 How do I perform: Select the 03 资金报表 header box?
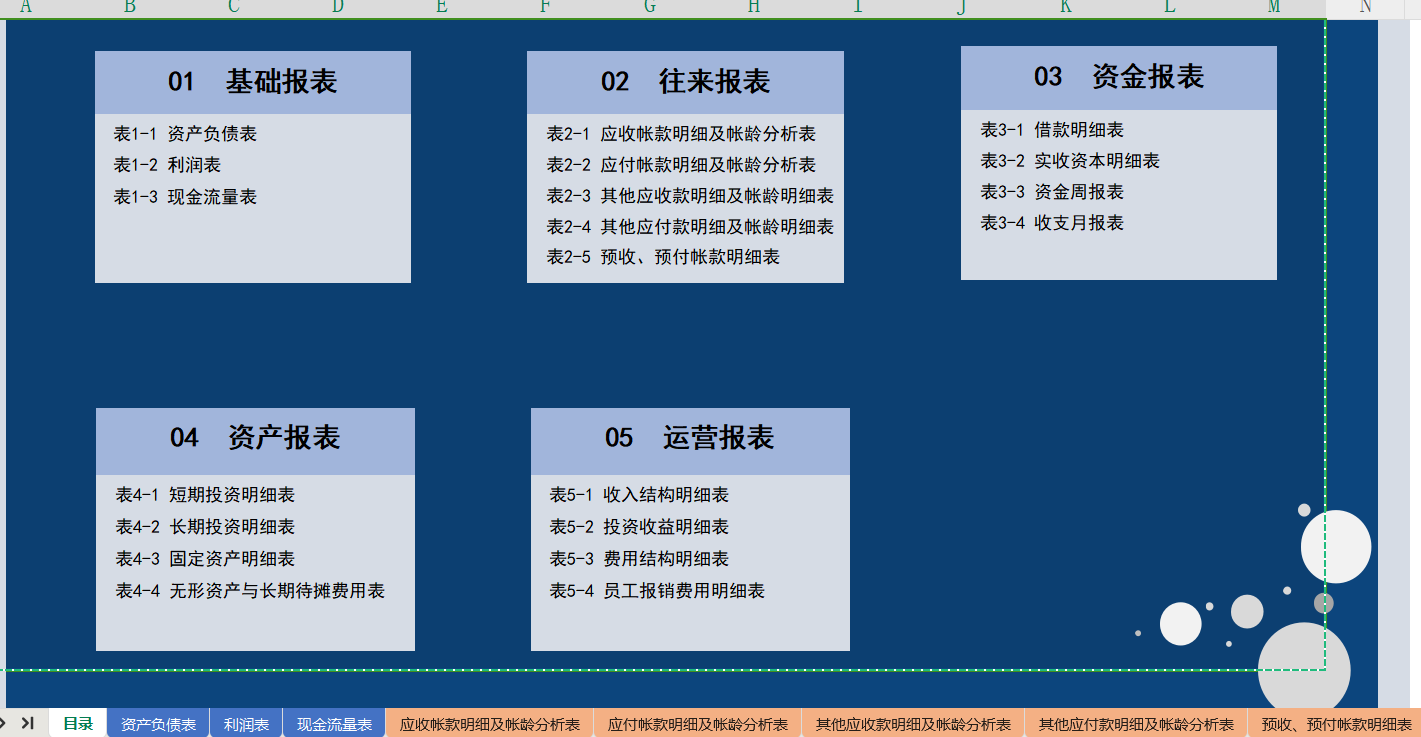point(1119,77)
